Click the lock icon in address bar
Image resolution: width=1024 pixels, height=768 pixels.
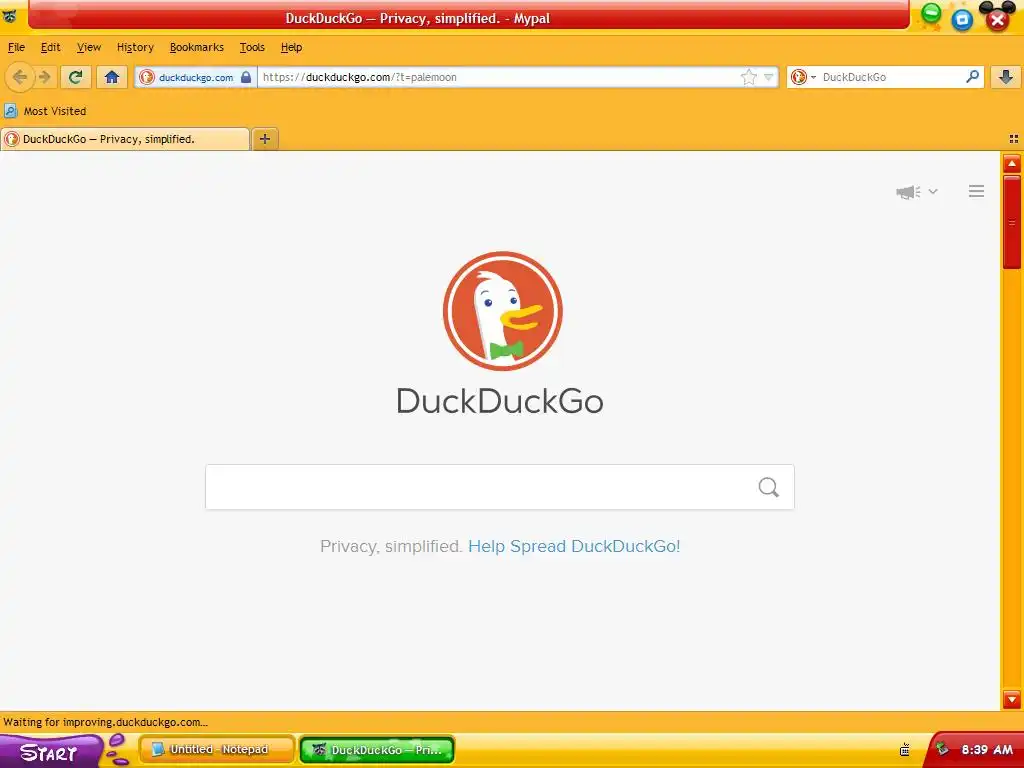pos(246,77)
